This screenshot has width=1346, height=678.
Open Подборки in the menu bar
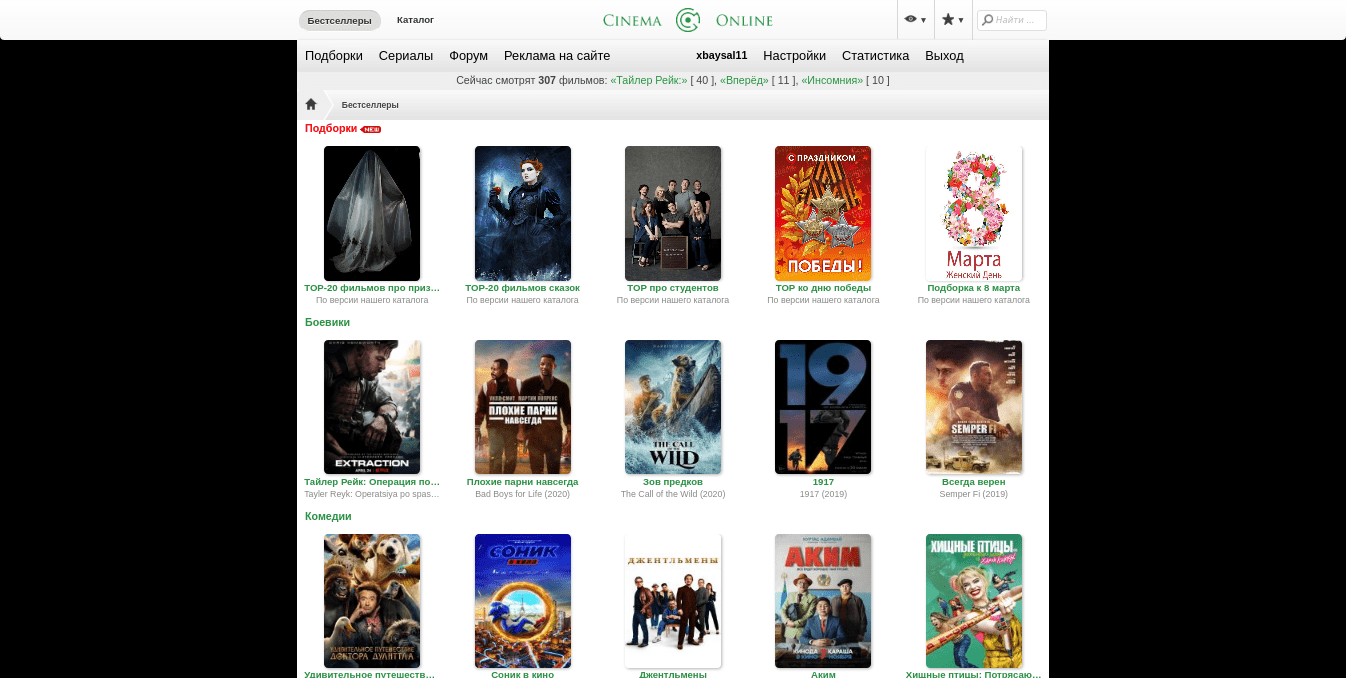(x=334, y=56)
